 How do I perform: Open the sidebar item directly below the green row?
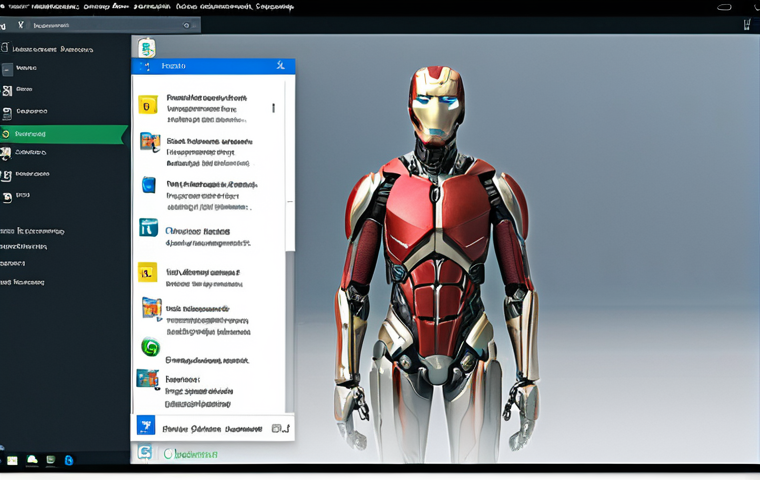[x=24, y=153]
